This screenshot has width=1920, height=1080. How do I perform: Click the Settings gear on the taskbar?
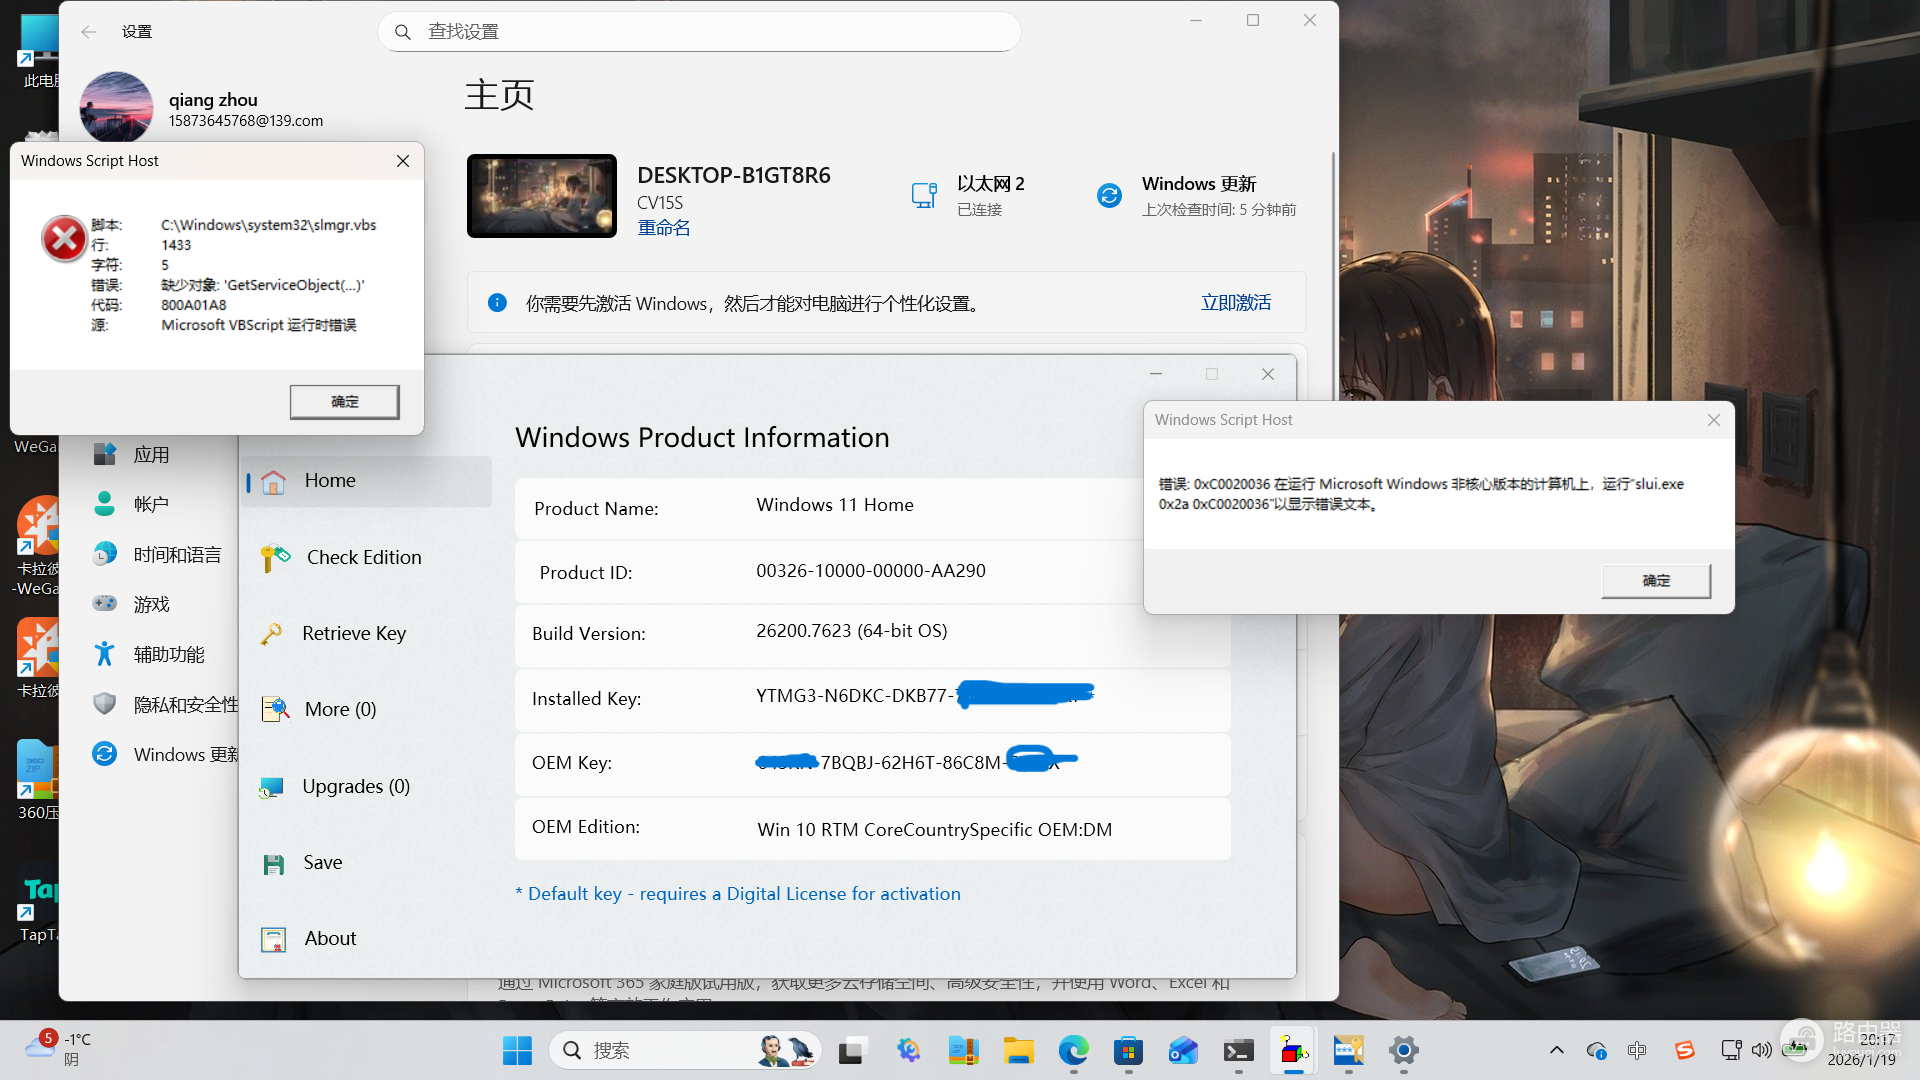coord(1404,1051)
